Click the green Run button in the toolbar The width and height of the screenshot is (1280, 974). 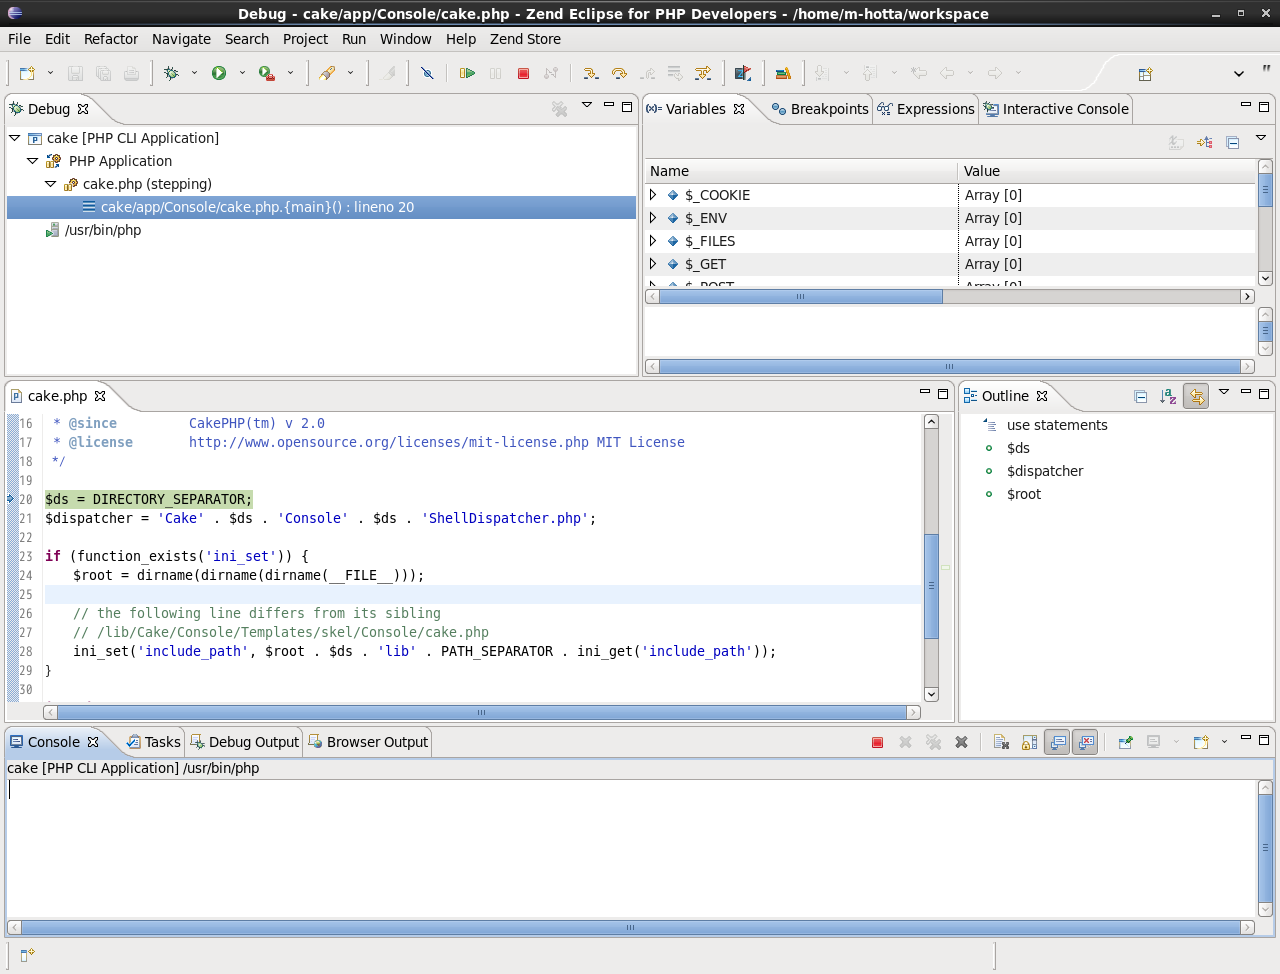pos(219,73)
